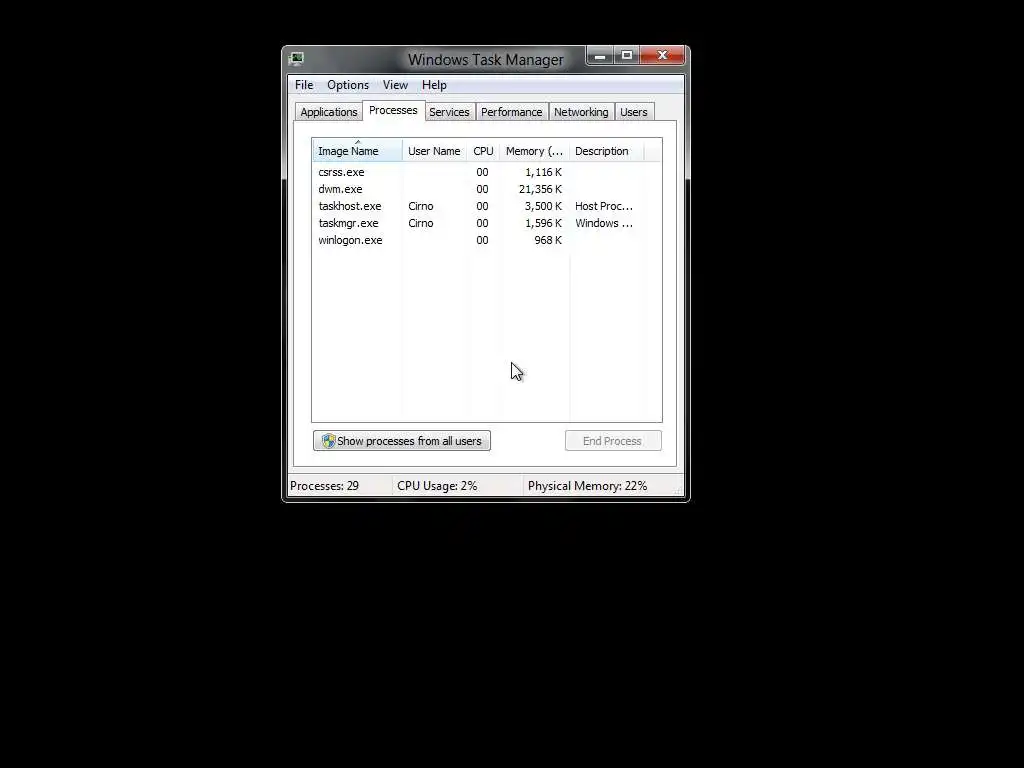Select the winlogon.exe process
Screen dimensions: 1024x768
(x=487, y=240)
